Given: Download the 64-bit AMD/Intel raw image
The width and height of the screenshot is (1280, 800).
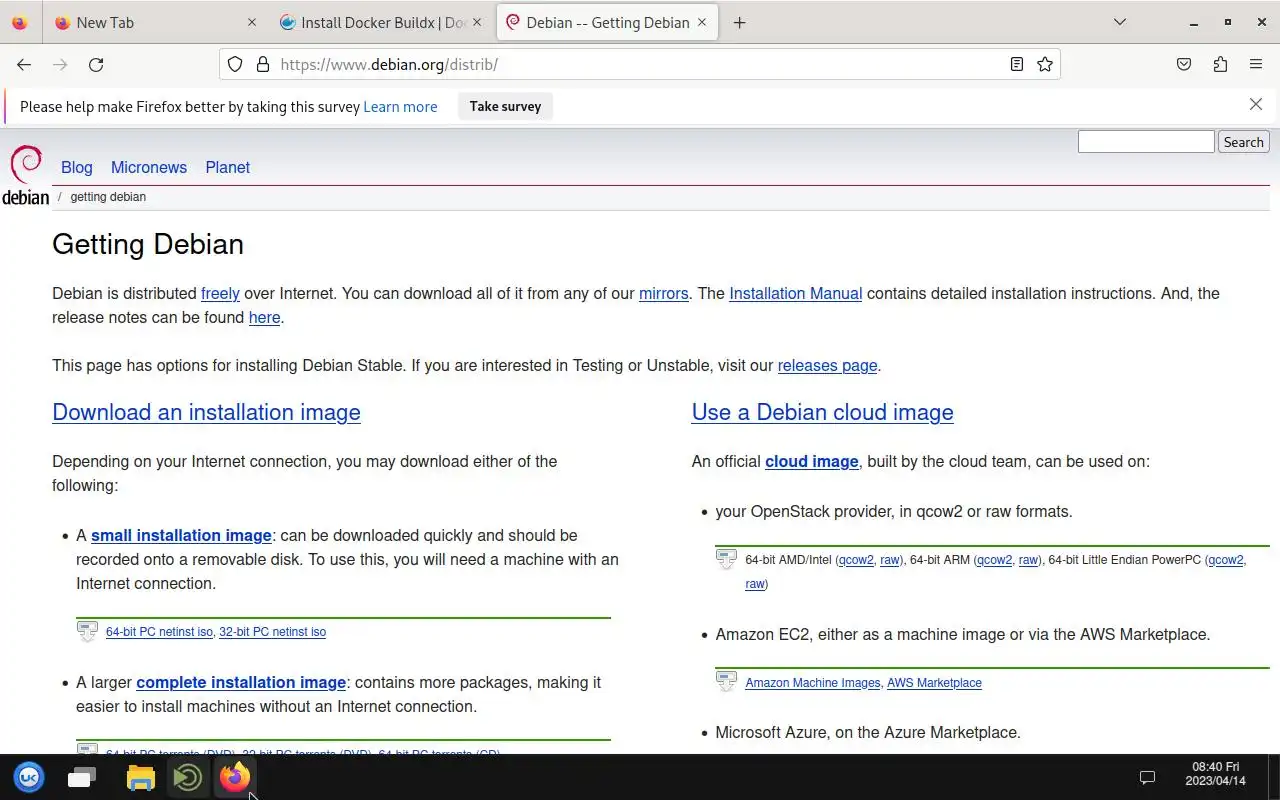Looking at the screenshot, I should 889,560.
